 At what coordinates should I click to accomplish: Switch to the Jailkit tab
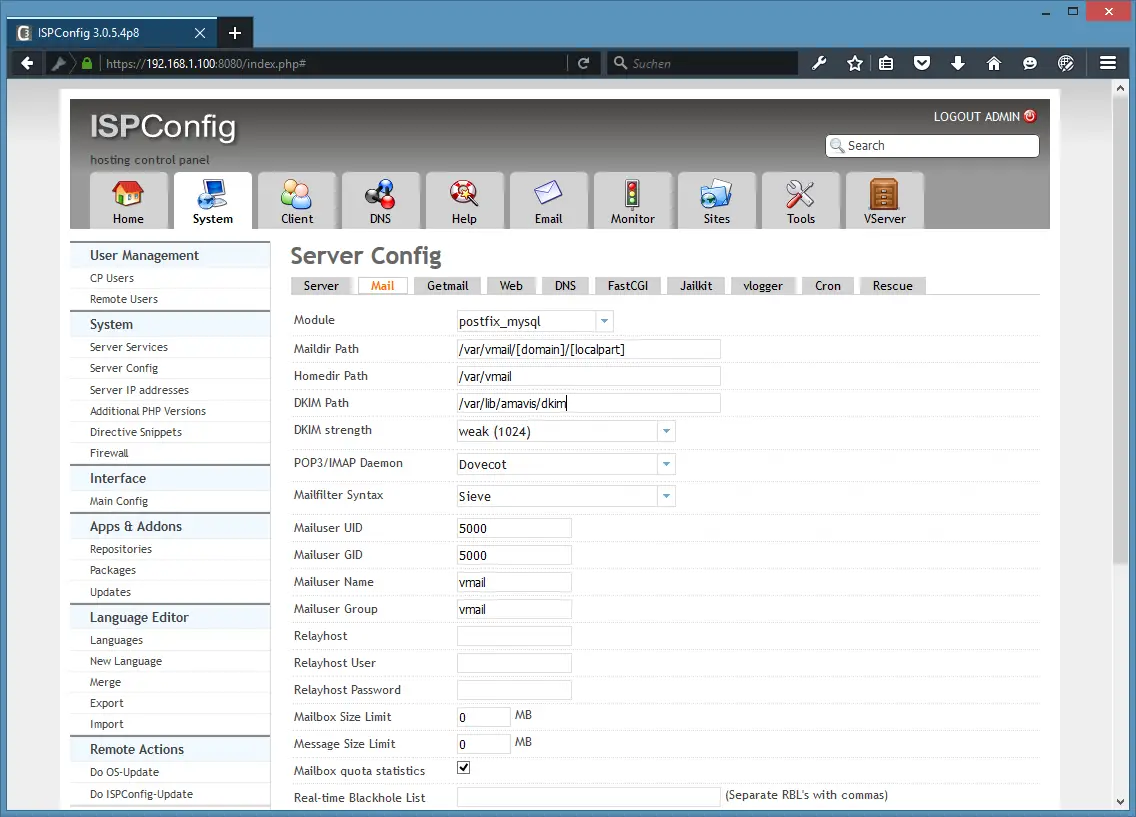[x=696, y=286]
